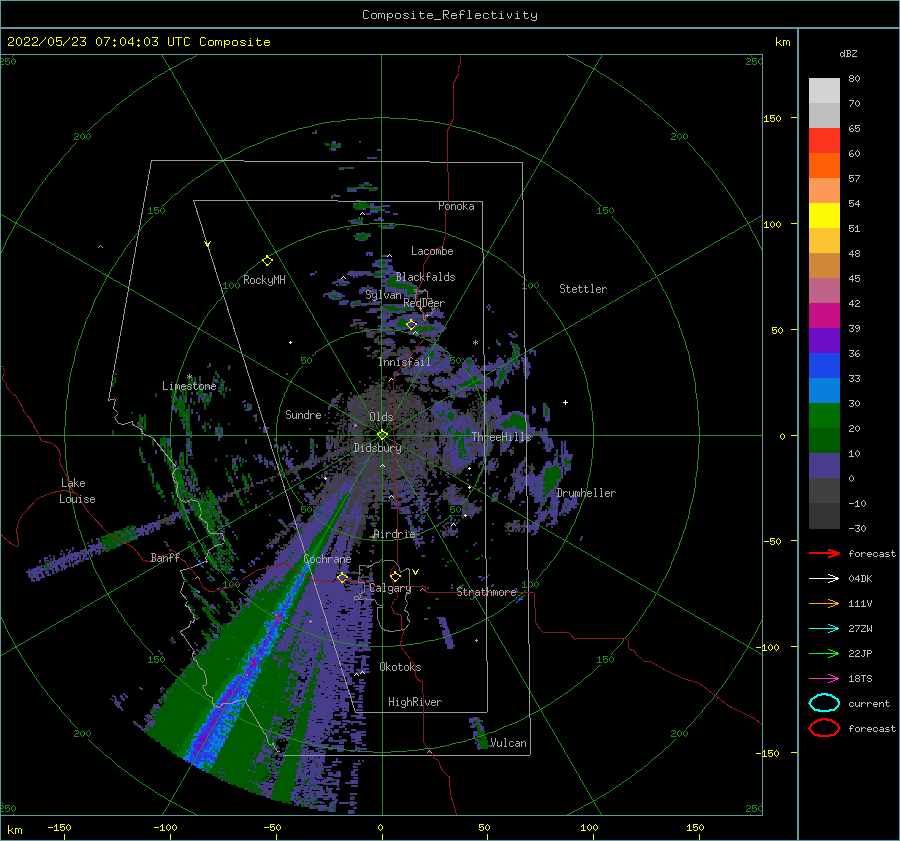900x841 pixels.
Task: Click the yellow diamond marker beside RockyMH
Action: 267,261
